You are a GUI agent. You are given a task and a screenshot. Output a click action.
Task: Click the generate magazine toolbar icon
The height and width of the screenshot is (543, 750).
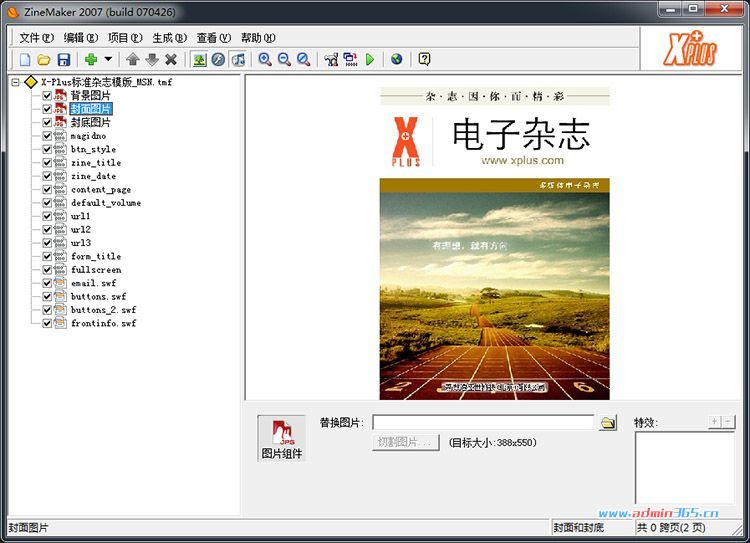tap(351, 59)
